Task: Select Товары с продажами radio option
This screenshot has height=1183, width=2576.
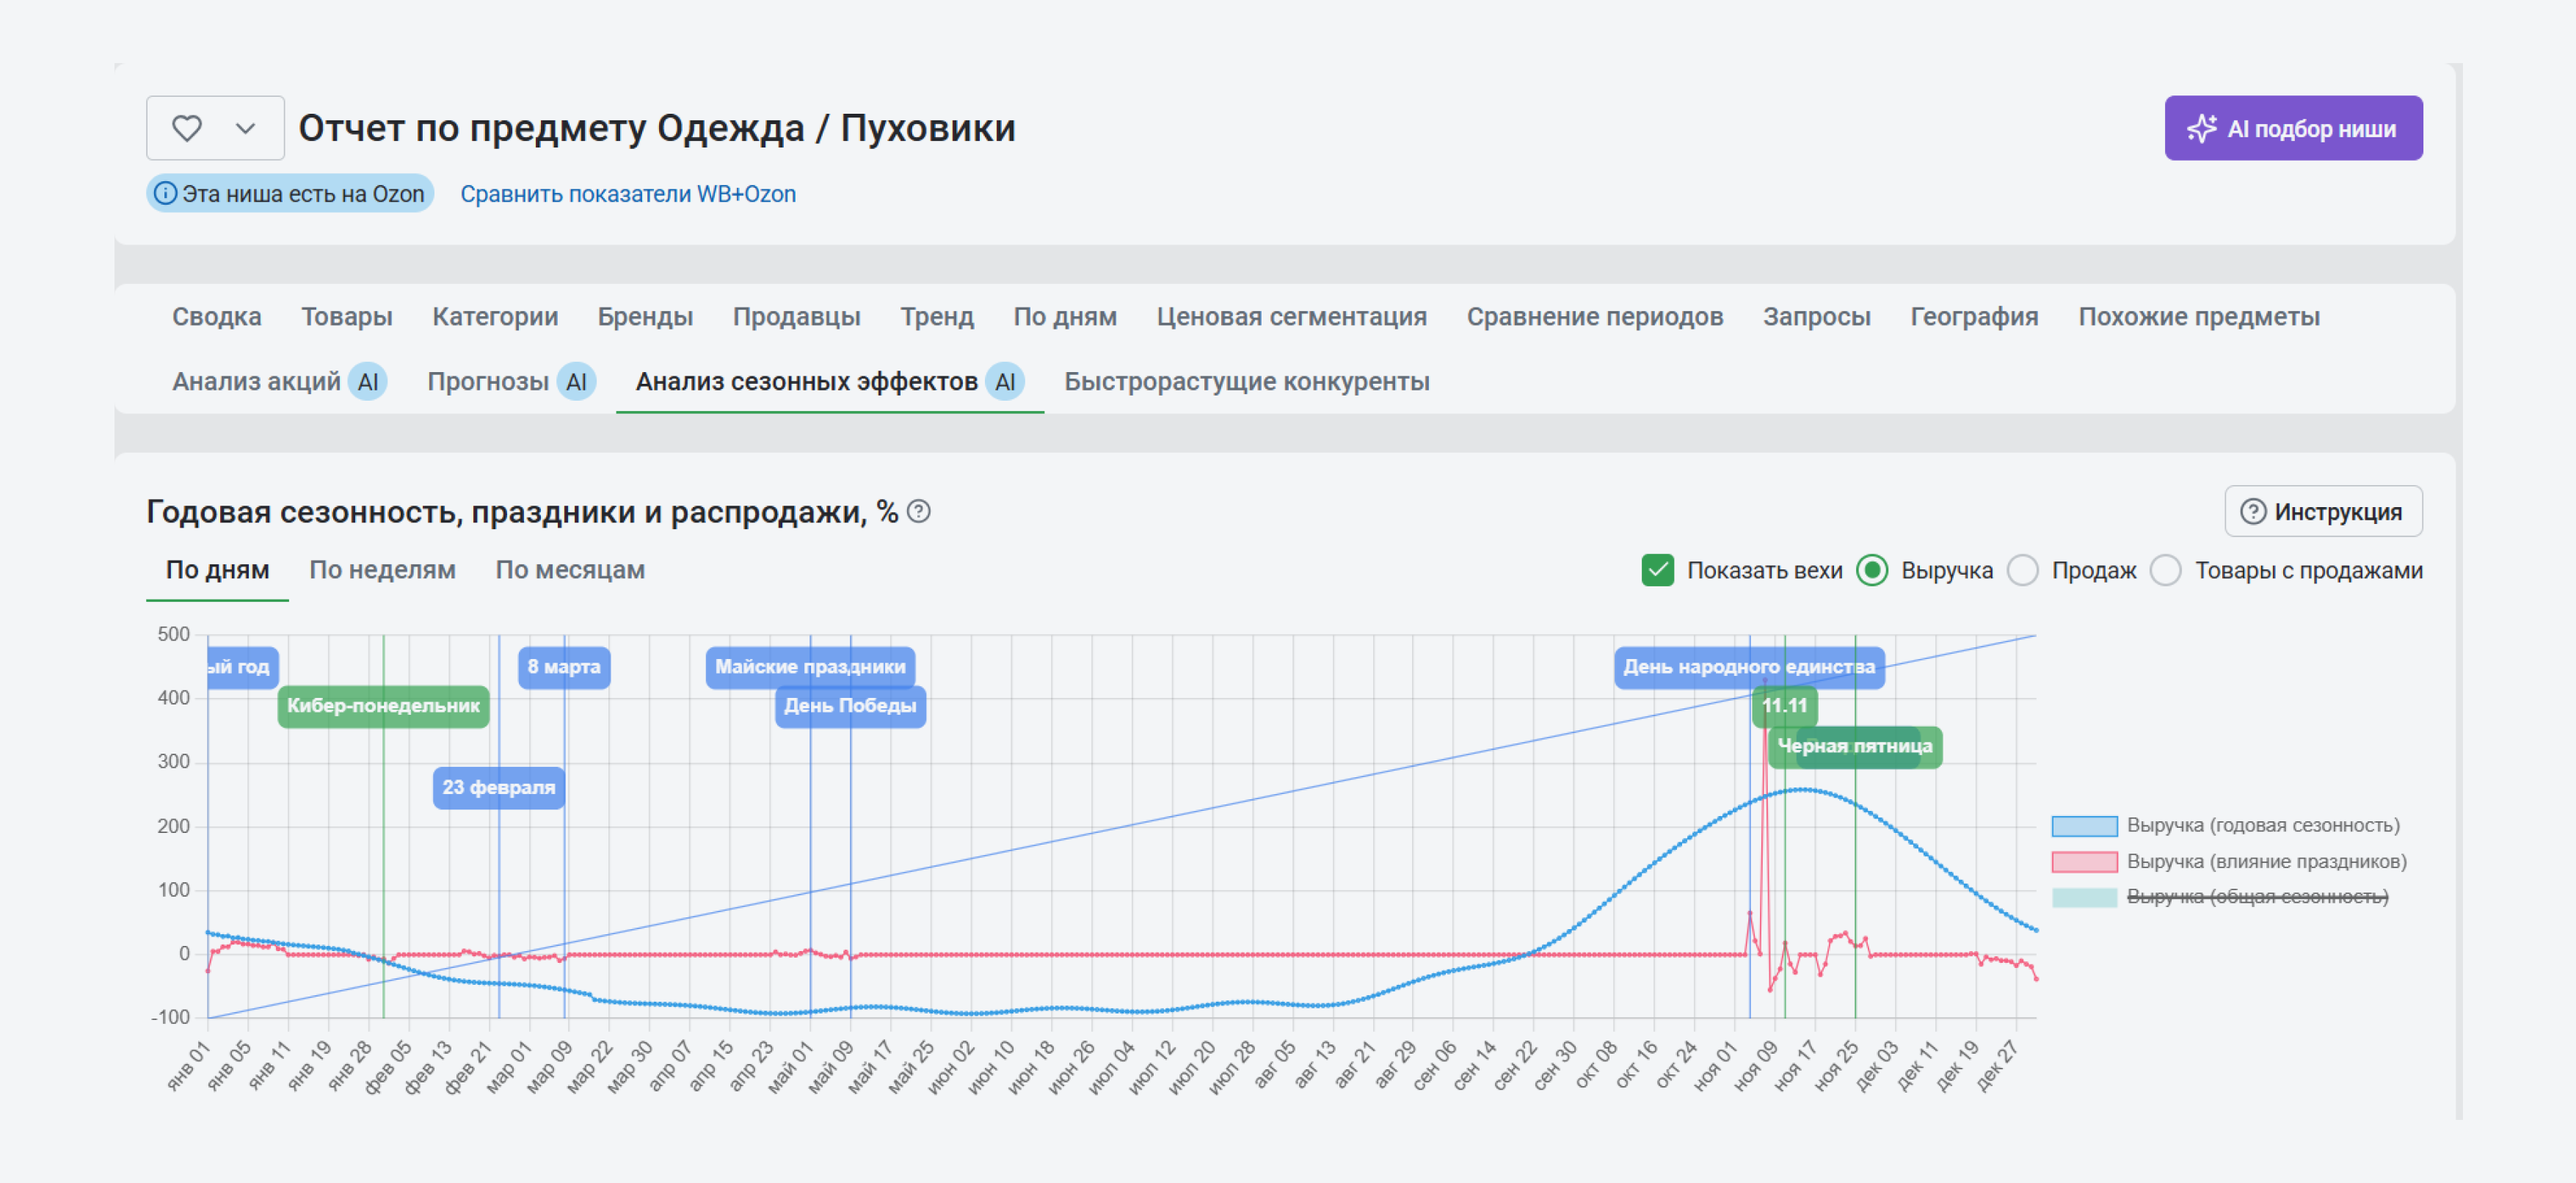Action: coord(2166,570)
